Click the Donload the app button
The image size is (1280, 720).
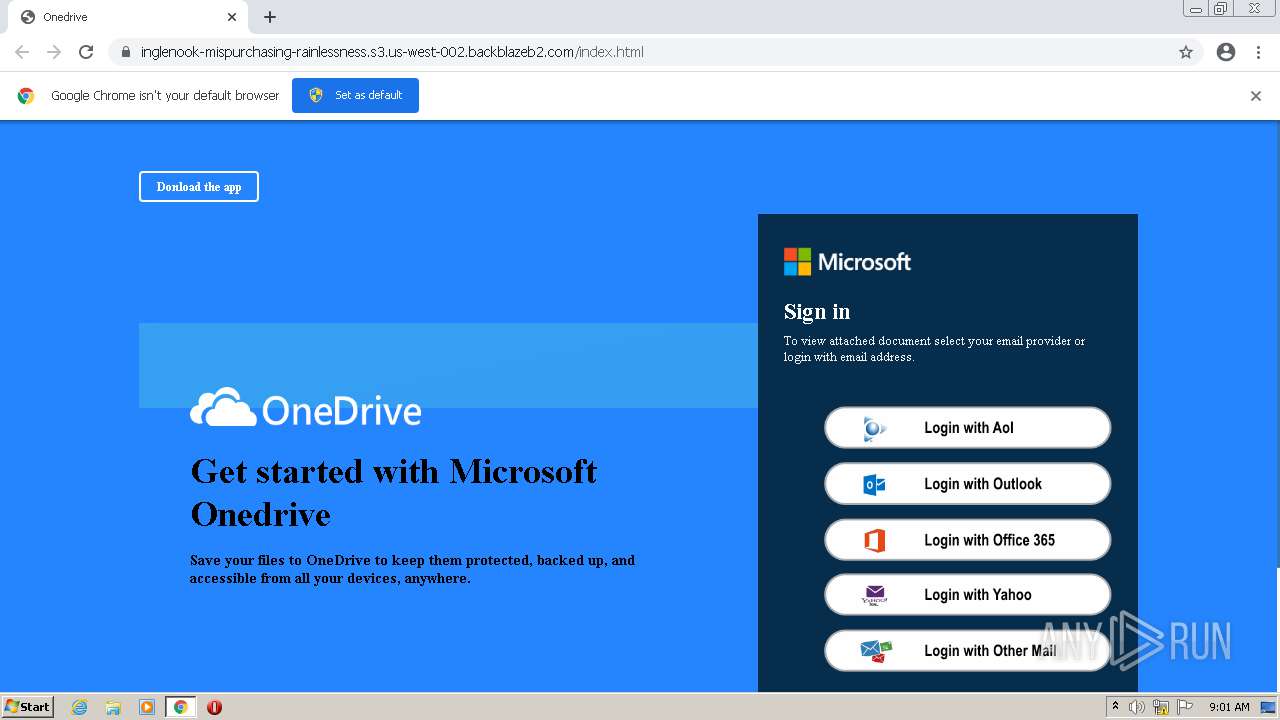click(199, 187)
